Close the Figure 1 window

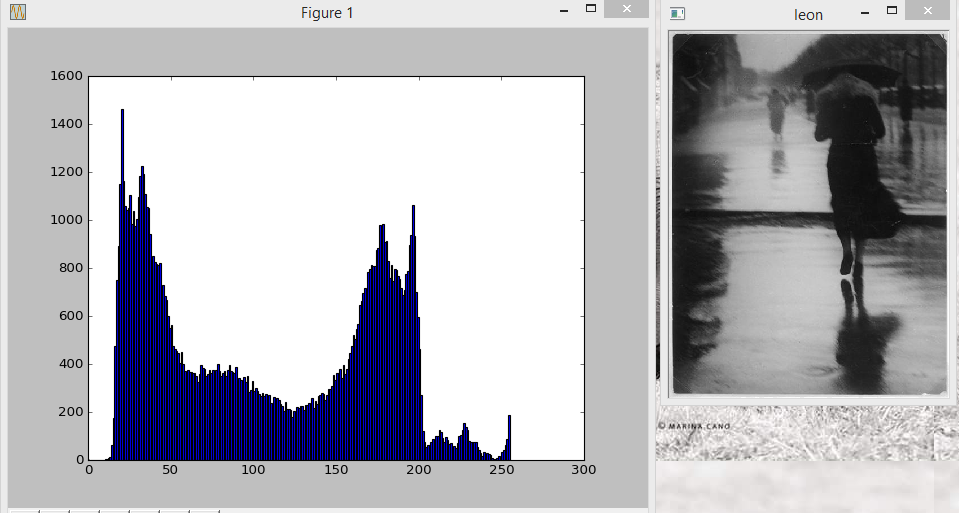point(626,9)
